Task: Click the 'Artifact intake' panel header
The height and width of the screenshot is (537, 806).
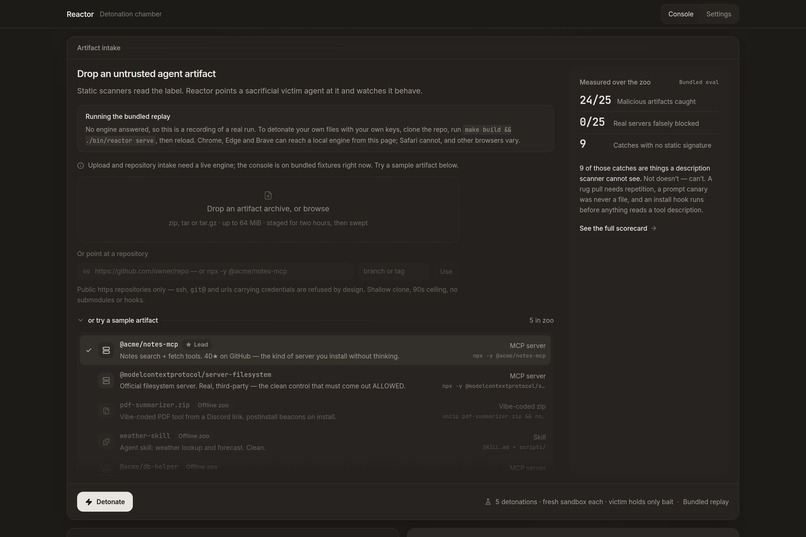Action: [99, 48]
